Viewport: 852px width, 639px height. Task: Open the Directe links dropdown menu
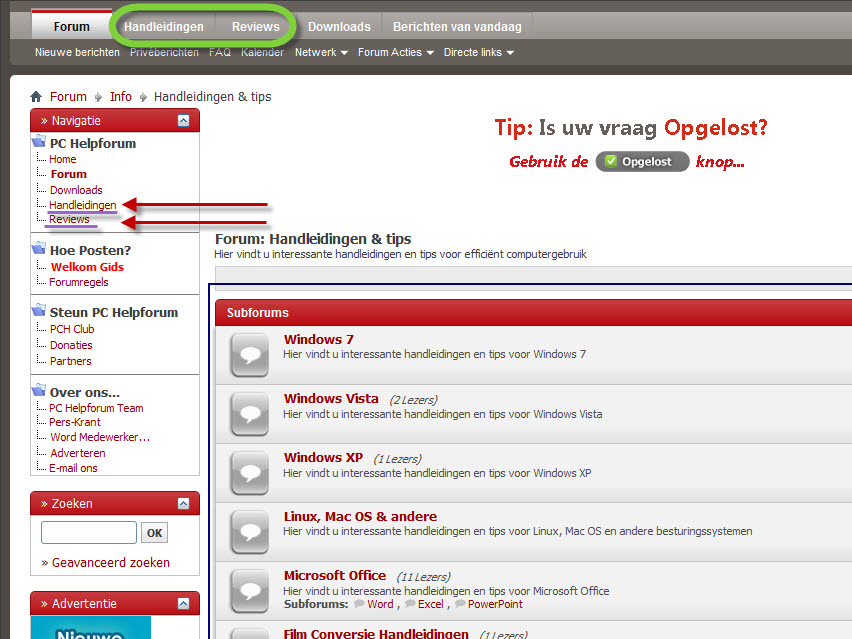pos(479,52)
